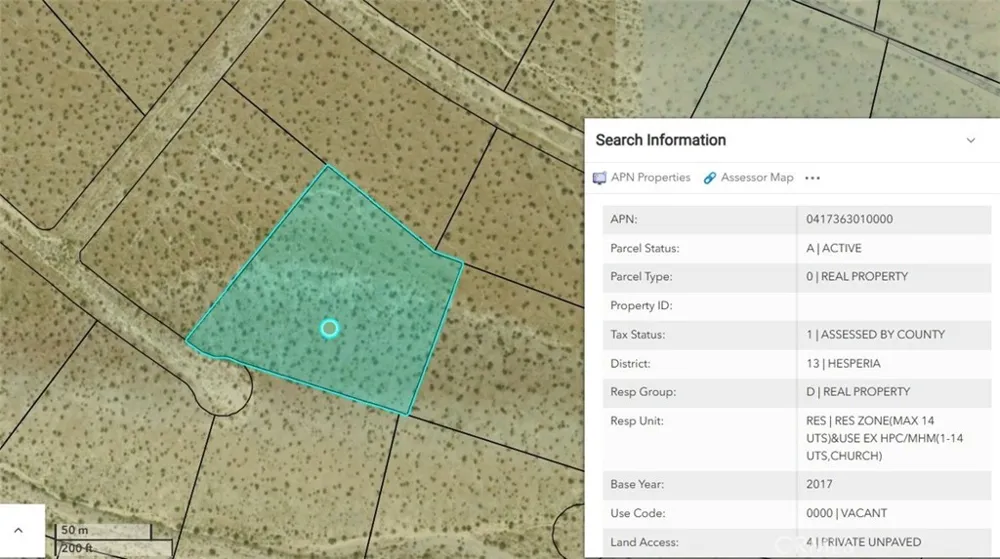1000x559 pixels.
Task: Click the Use Code: label
Action: pos(638,513)
